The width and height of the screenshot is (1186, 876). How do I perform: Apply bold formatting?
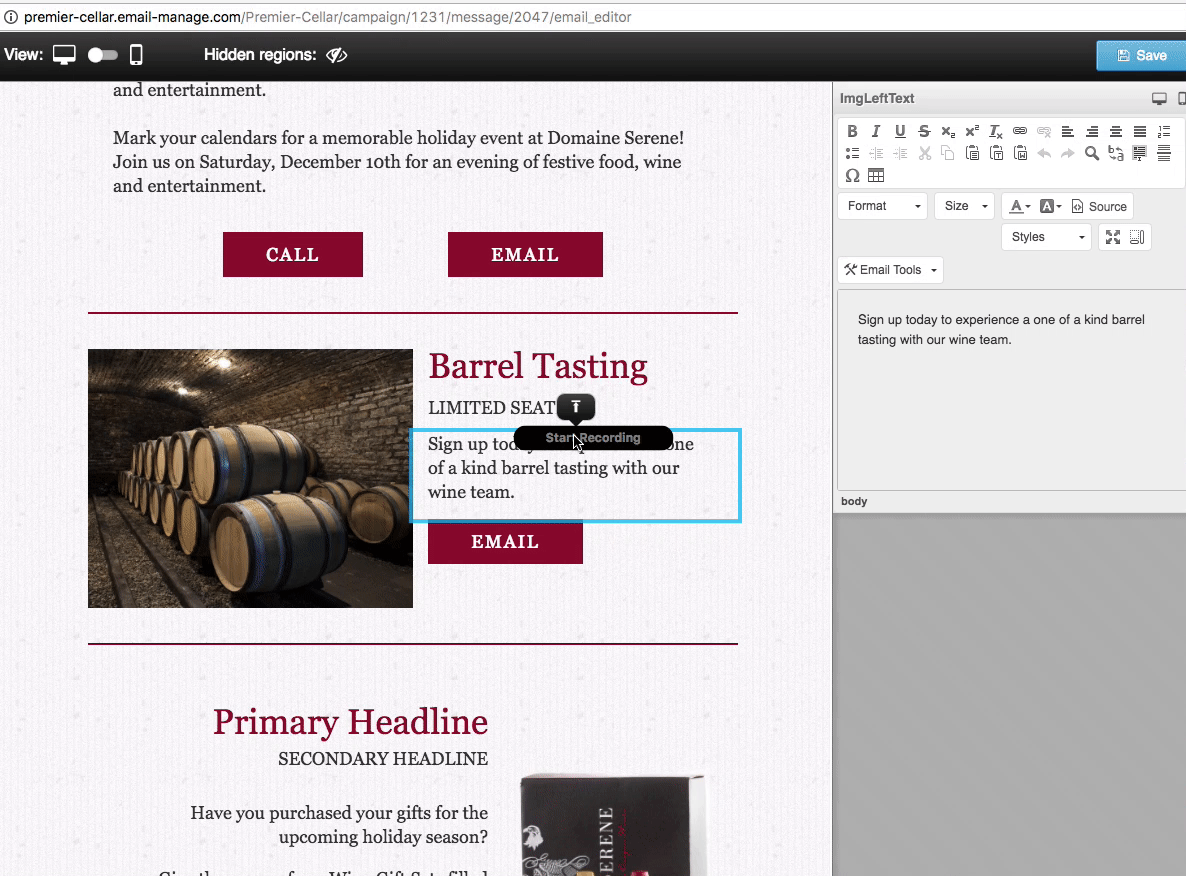tap(852, 131)
